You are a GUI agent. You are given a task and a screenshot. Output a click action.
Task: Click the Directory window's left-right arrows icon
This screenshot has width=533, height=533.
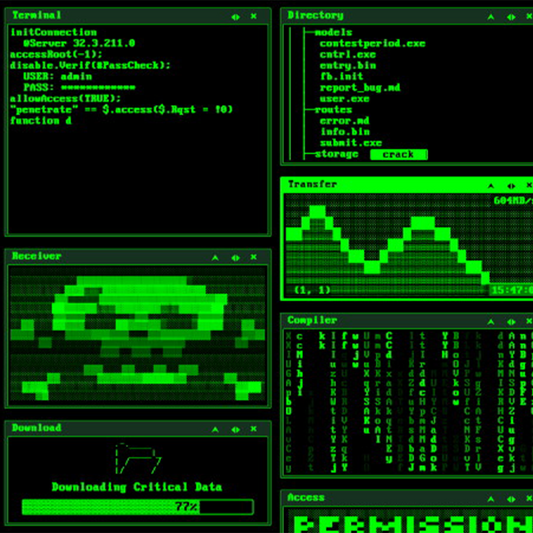tap(511, 17)
